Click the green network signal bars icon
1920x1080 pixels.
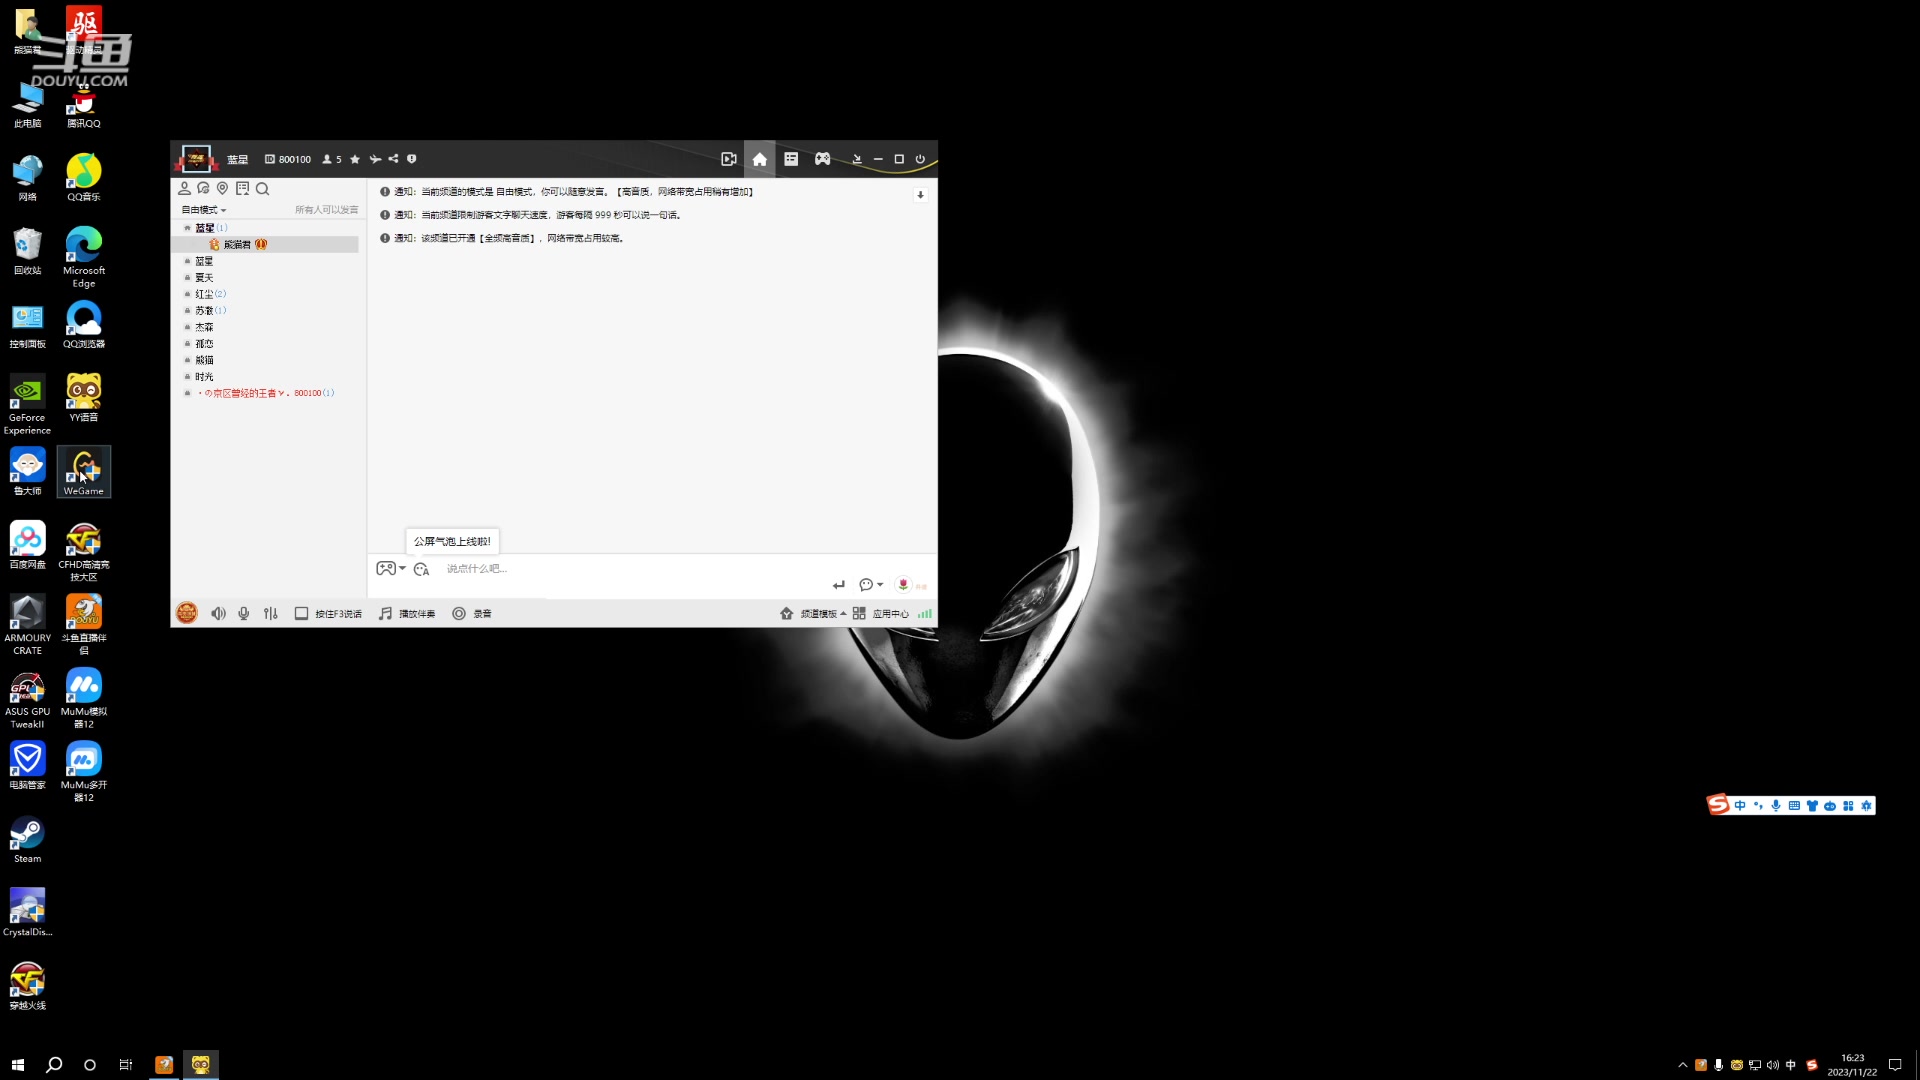click(x=925, y=613)
